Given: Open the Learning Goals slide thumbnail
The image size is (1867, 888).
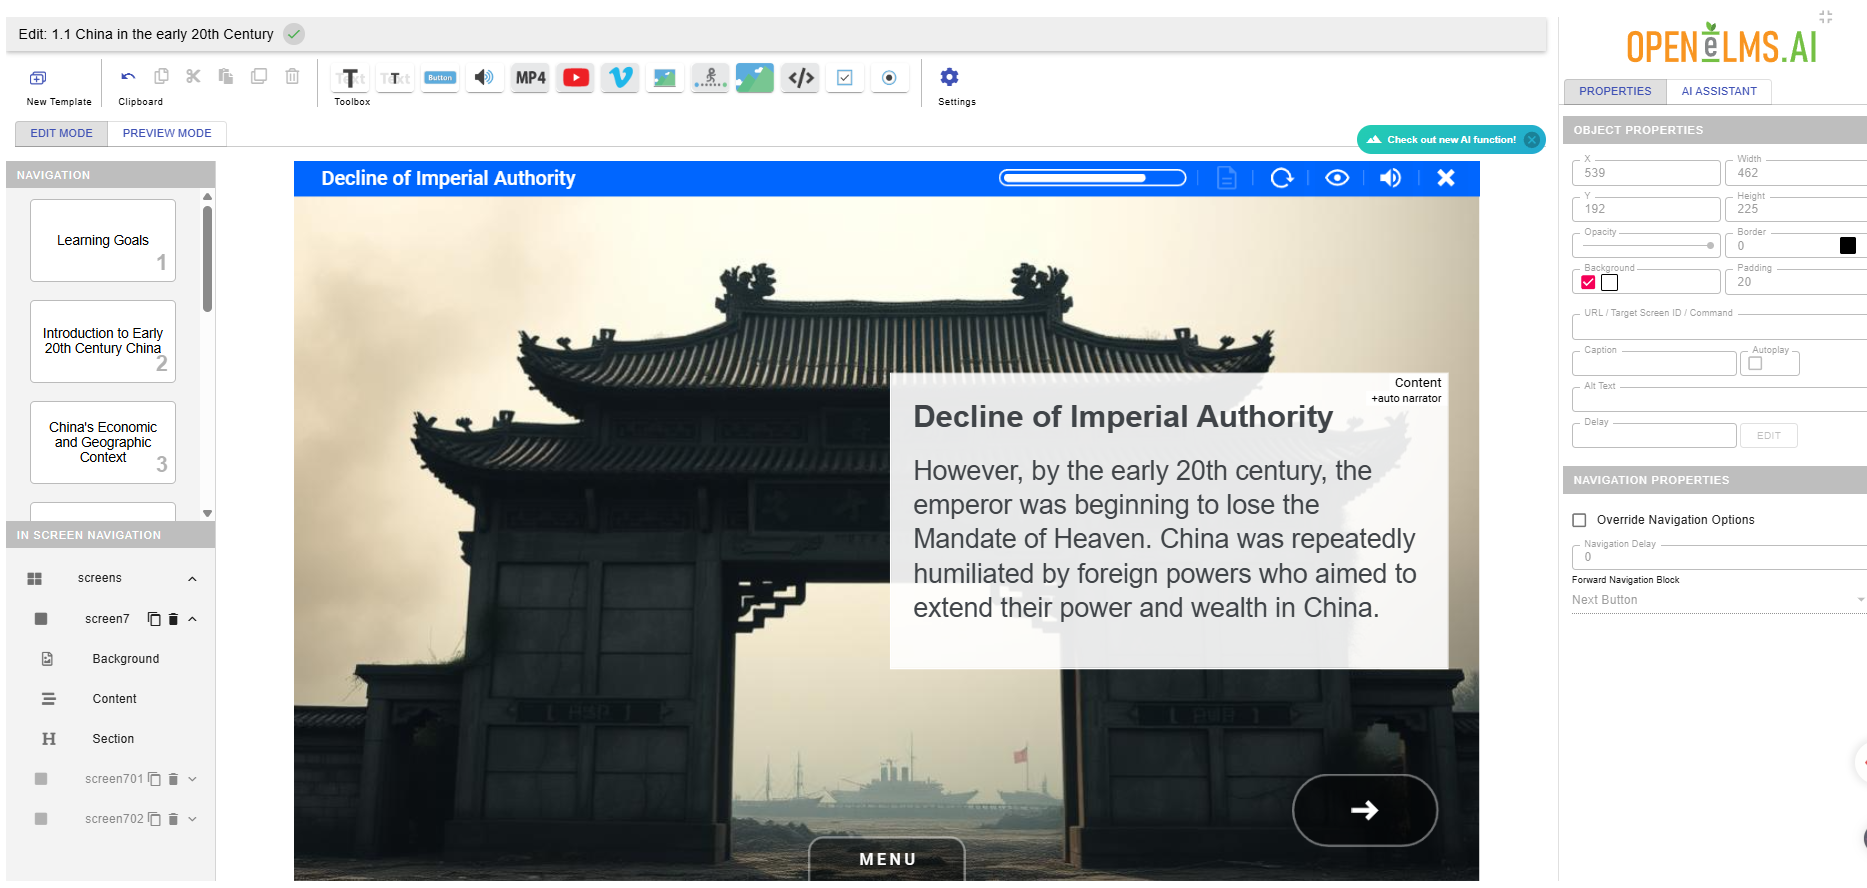Looking at the screenshot, I should [x=103, y=240].
